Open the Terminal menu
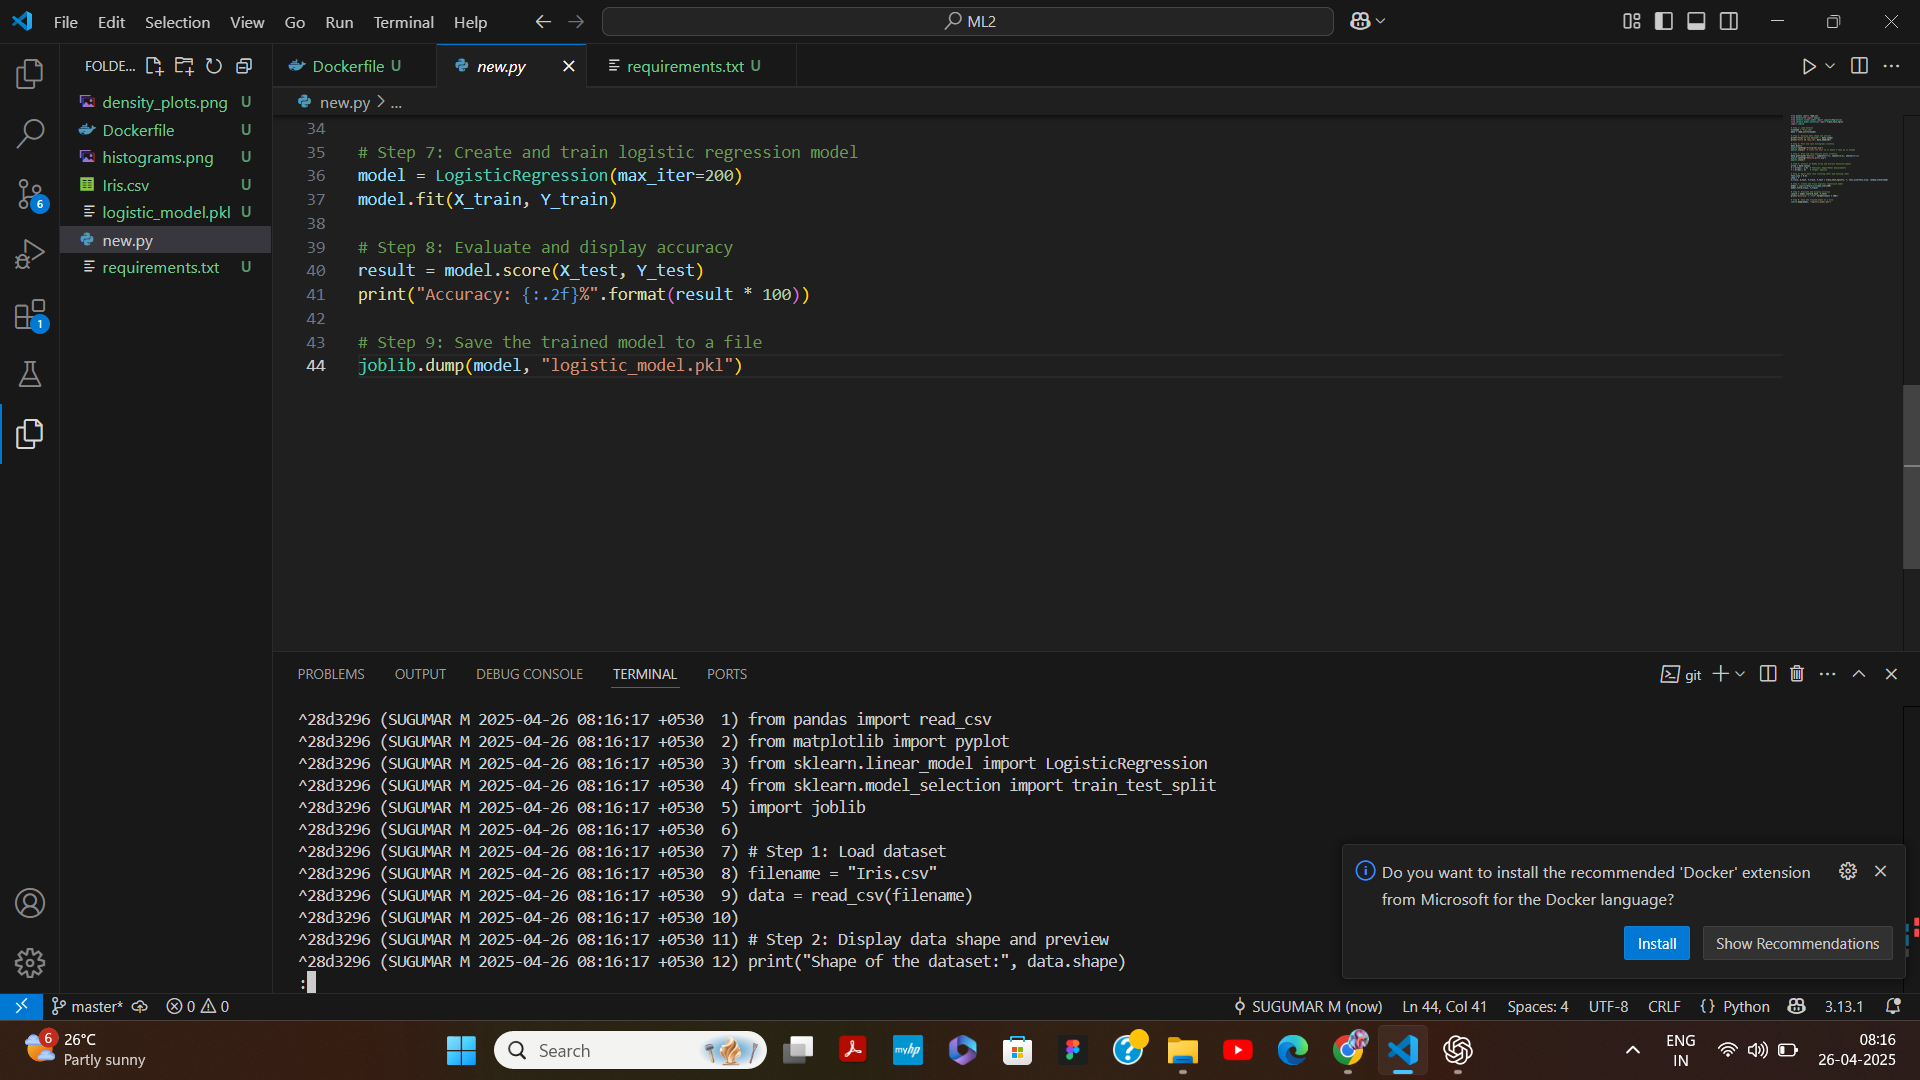The image size is (1920, 1080). point(403,21)
